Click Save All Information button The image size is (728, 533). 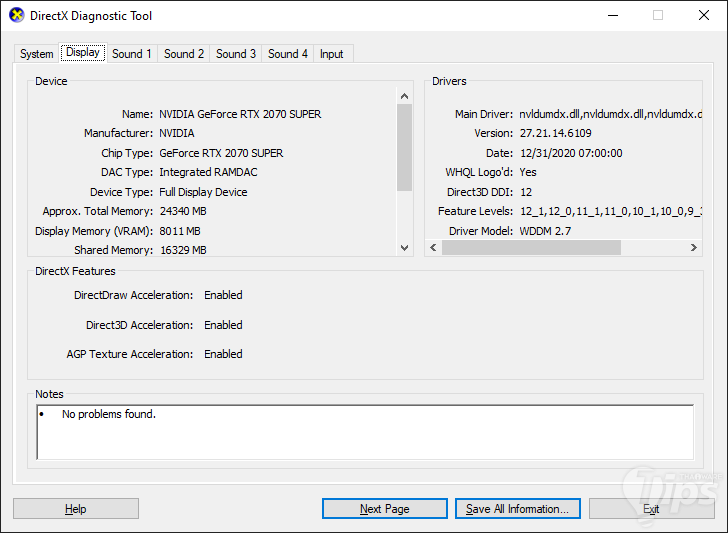518,509
